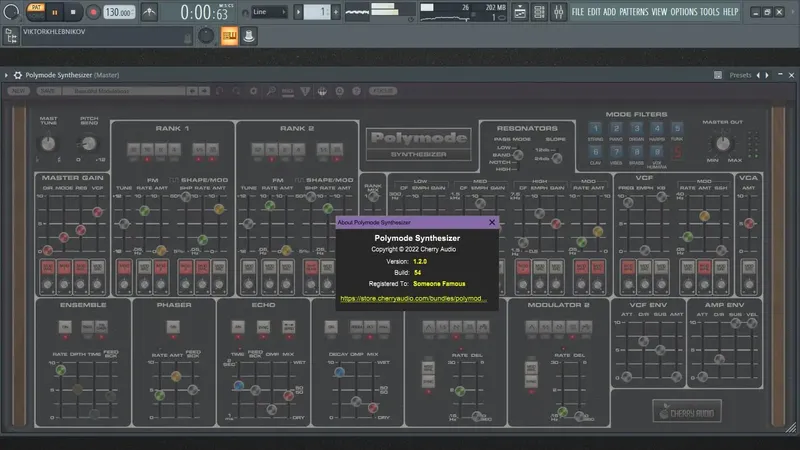Open the OPTIONS menu
The height and width of the screenshot is (450, 800).
tap(684, 12)
